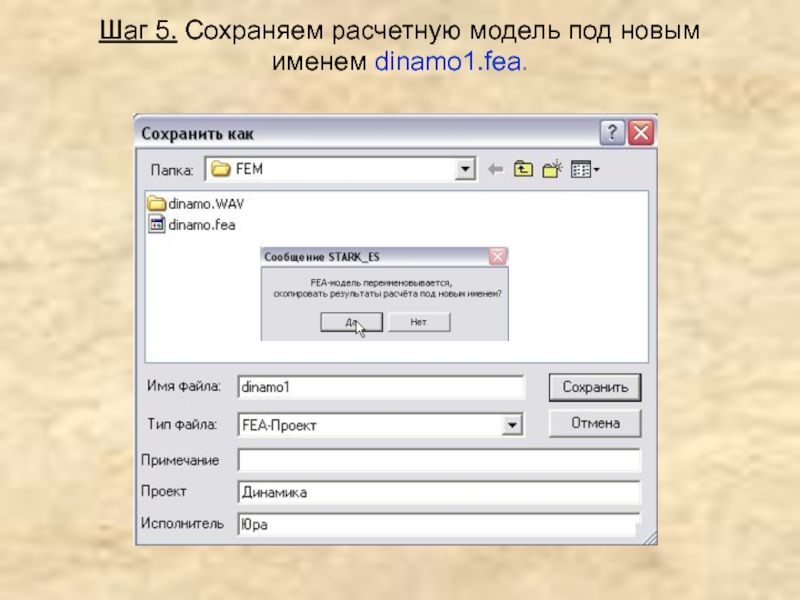The width and height of the screenshot is (800, 600).
Task: Close the Сохранить как dialog
Action: click(x=641, y=133)
